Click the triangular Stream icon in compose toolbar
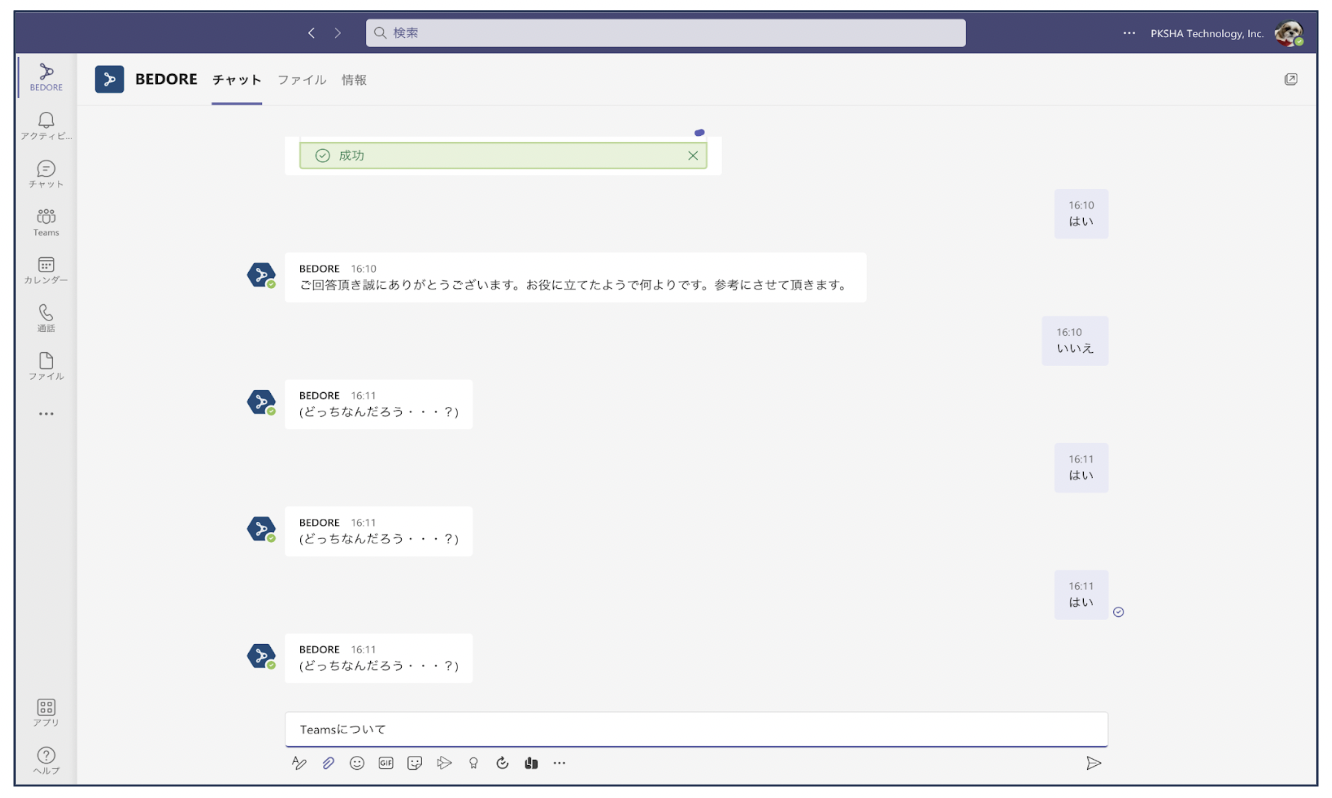The height and width of the screenshot is (798, 1332). coord(445,763)
